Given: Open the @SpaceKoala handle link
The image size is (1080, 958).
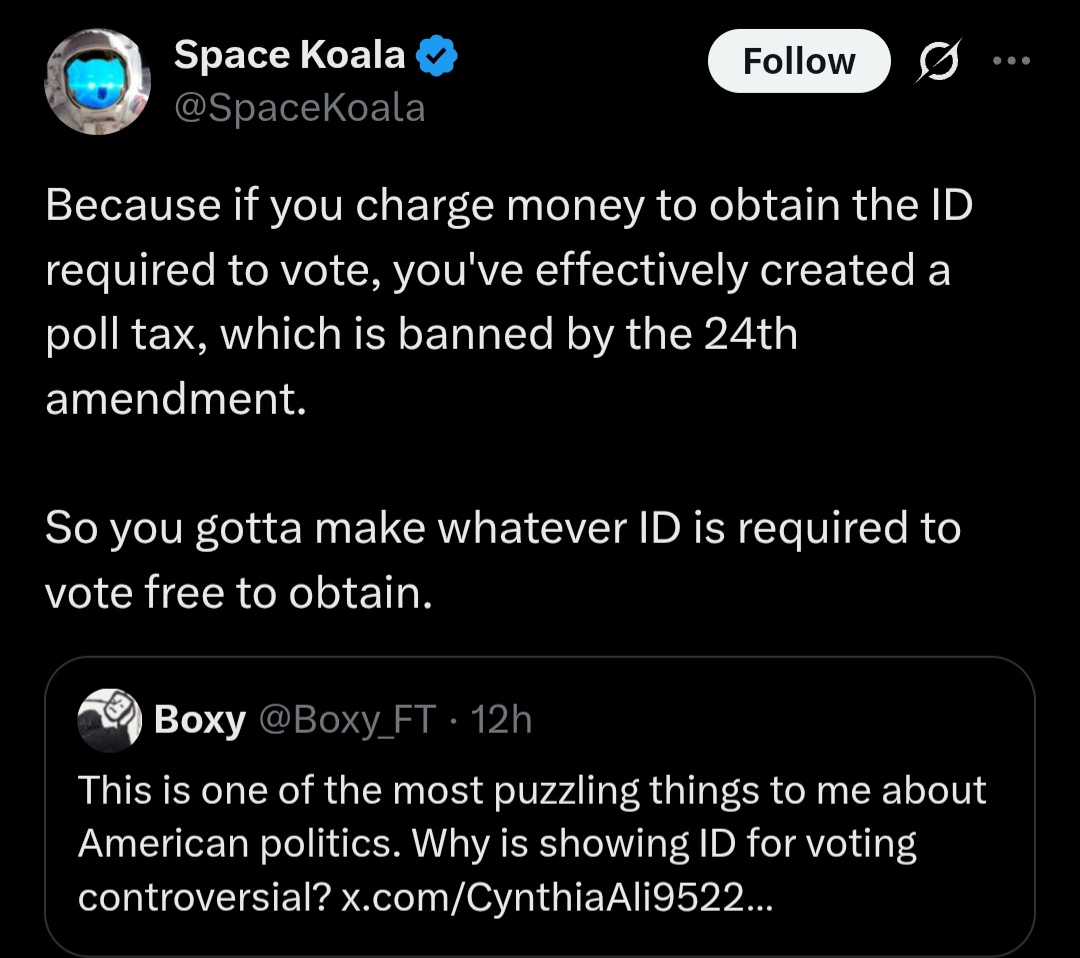Looking at the screenshot, I should [300, 108].
